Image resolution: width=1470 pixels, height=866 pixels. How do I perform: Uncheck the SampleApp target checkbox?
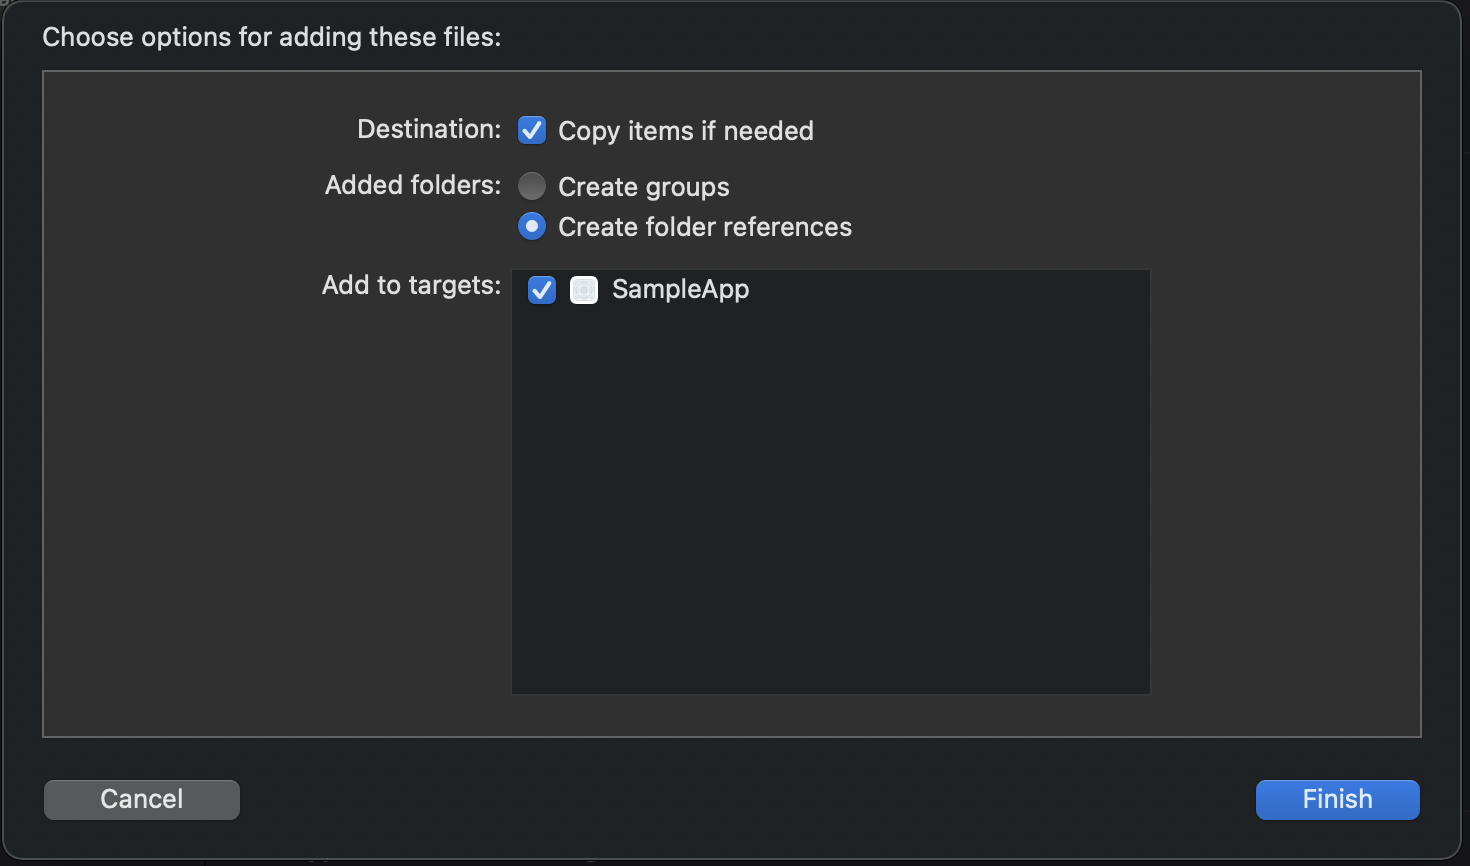click(542, 290)
